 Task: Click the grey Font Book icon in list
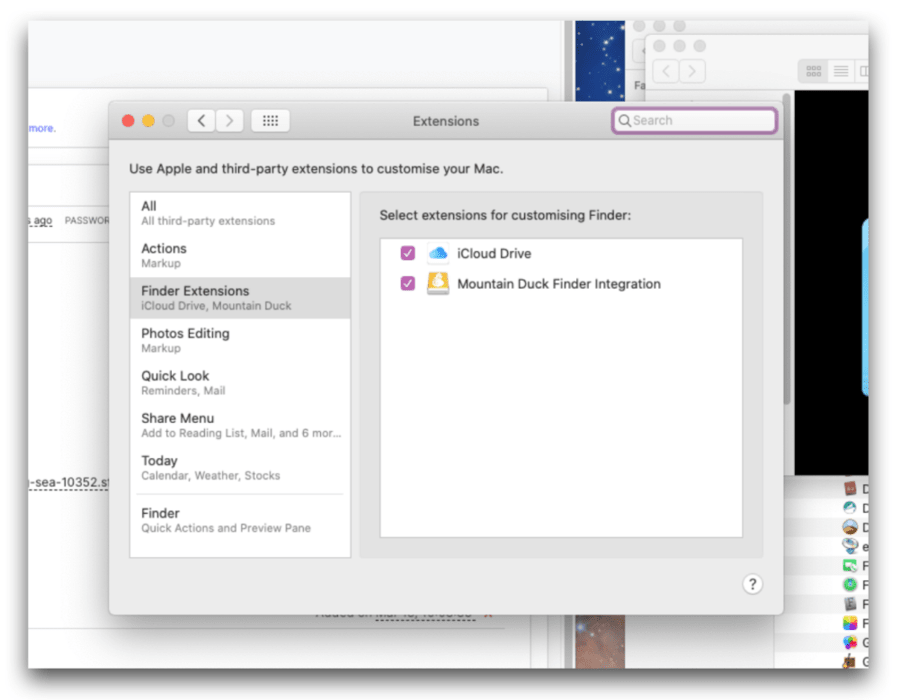point(850,604)
